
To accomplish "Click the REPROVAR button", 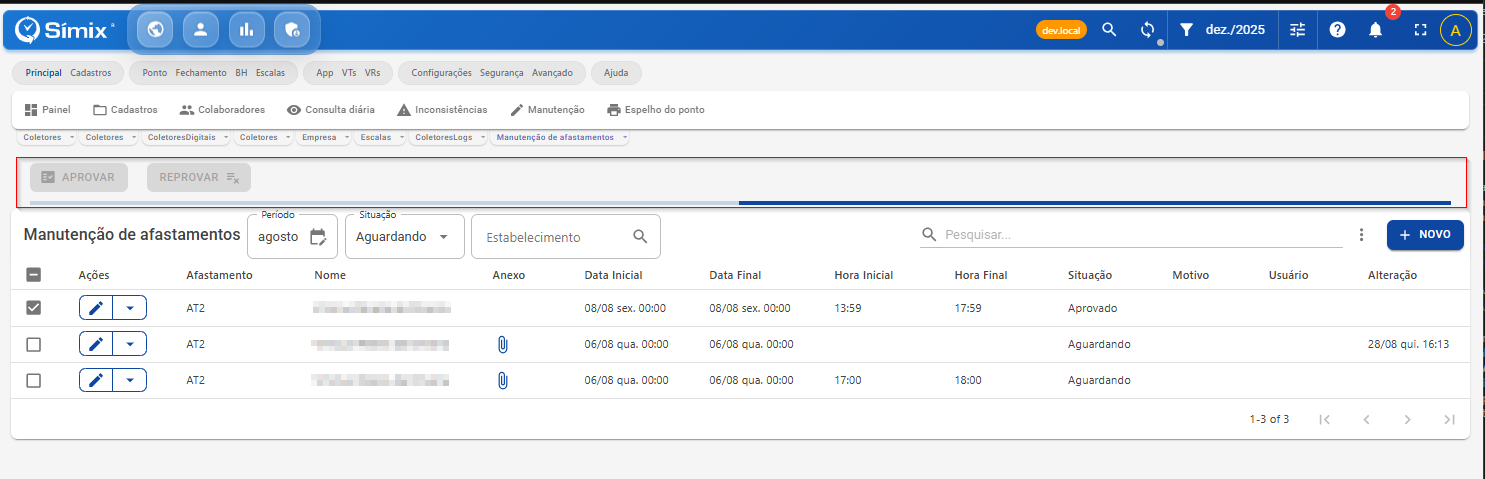I will (x=199, y=177).
